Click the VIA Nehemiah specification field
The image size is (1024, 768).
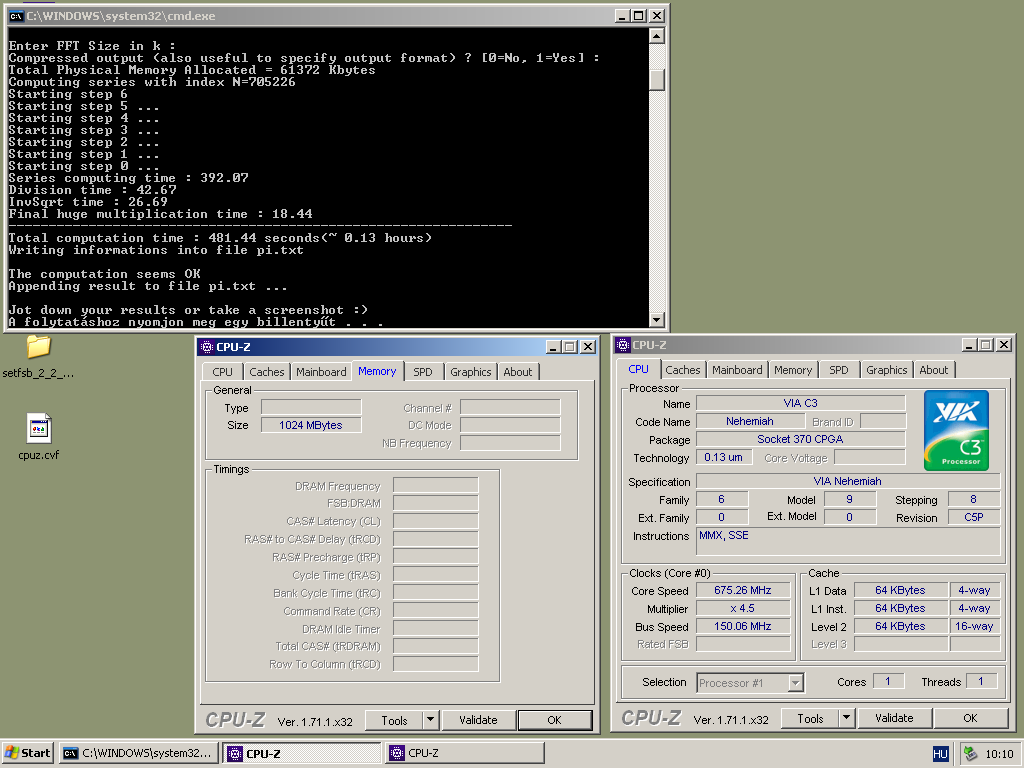(x=848, y=481)
